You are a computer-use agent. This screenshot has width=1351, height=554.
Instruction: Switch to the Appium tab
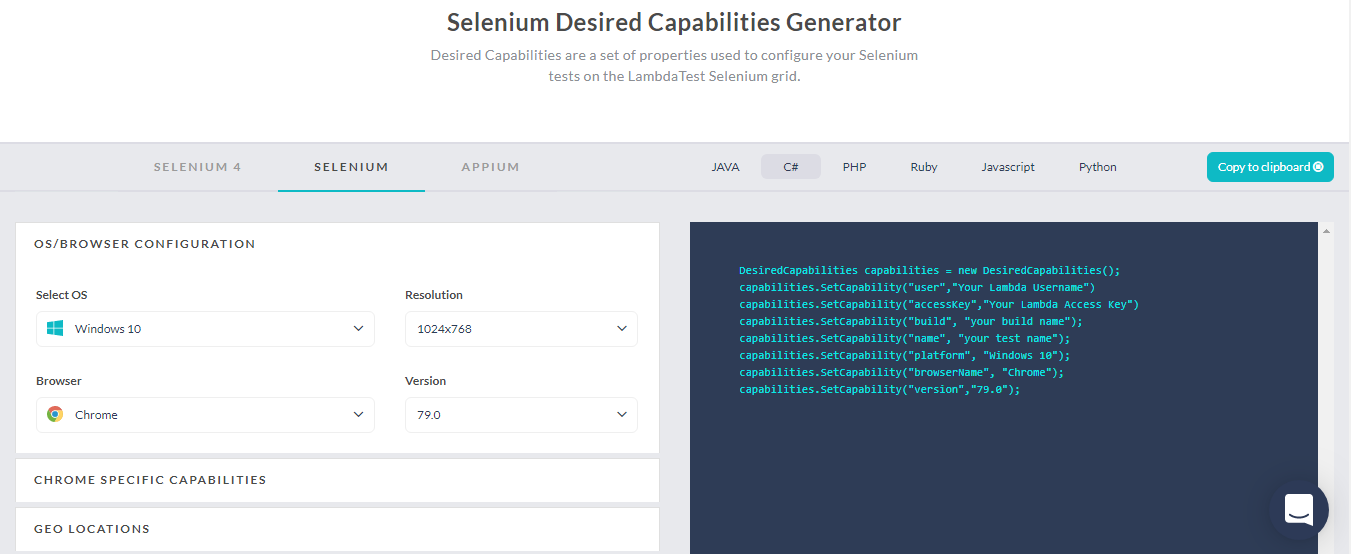click(490, 167)
